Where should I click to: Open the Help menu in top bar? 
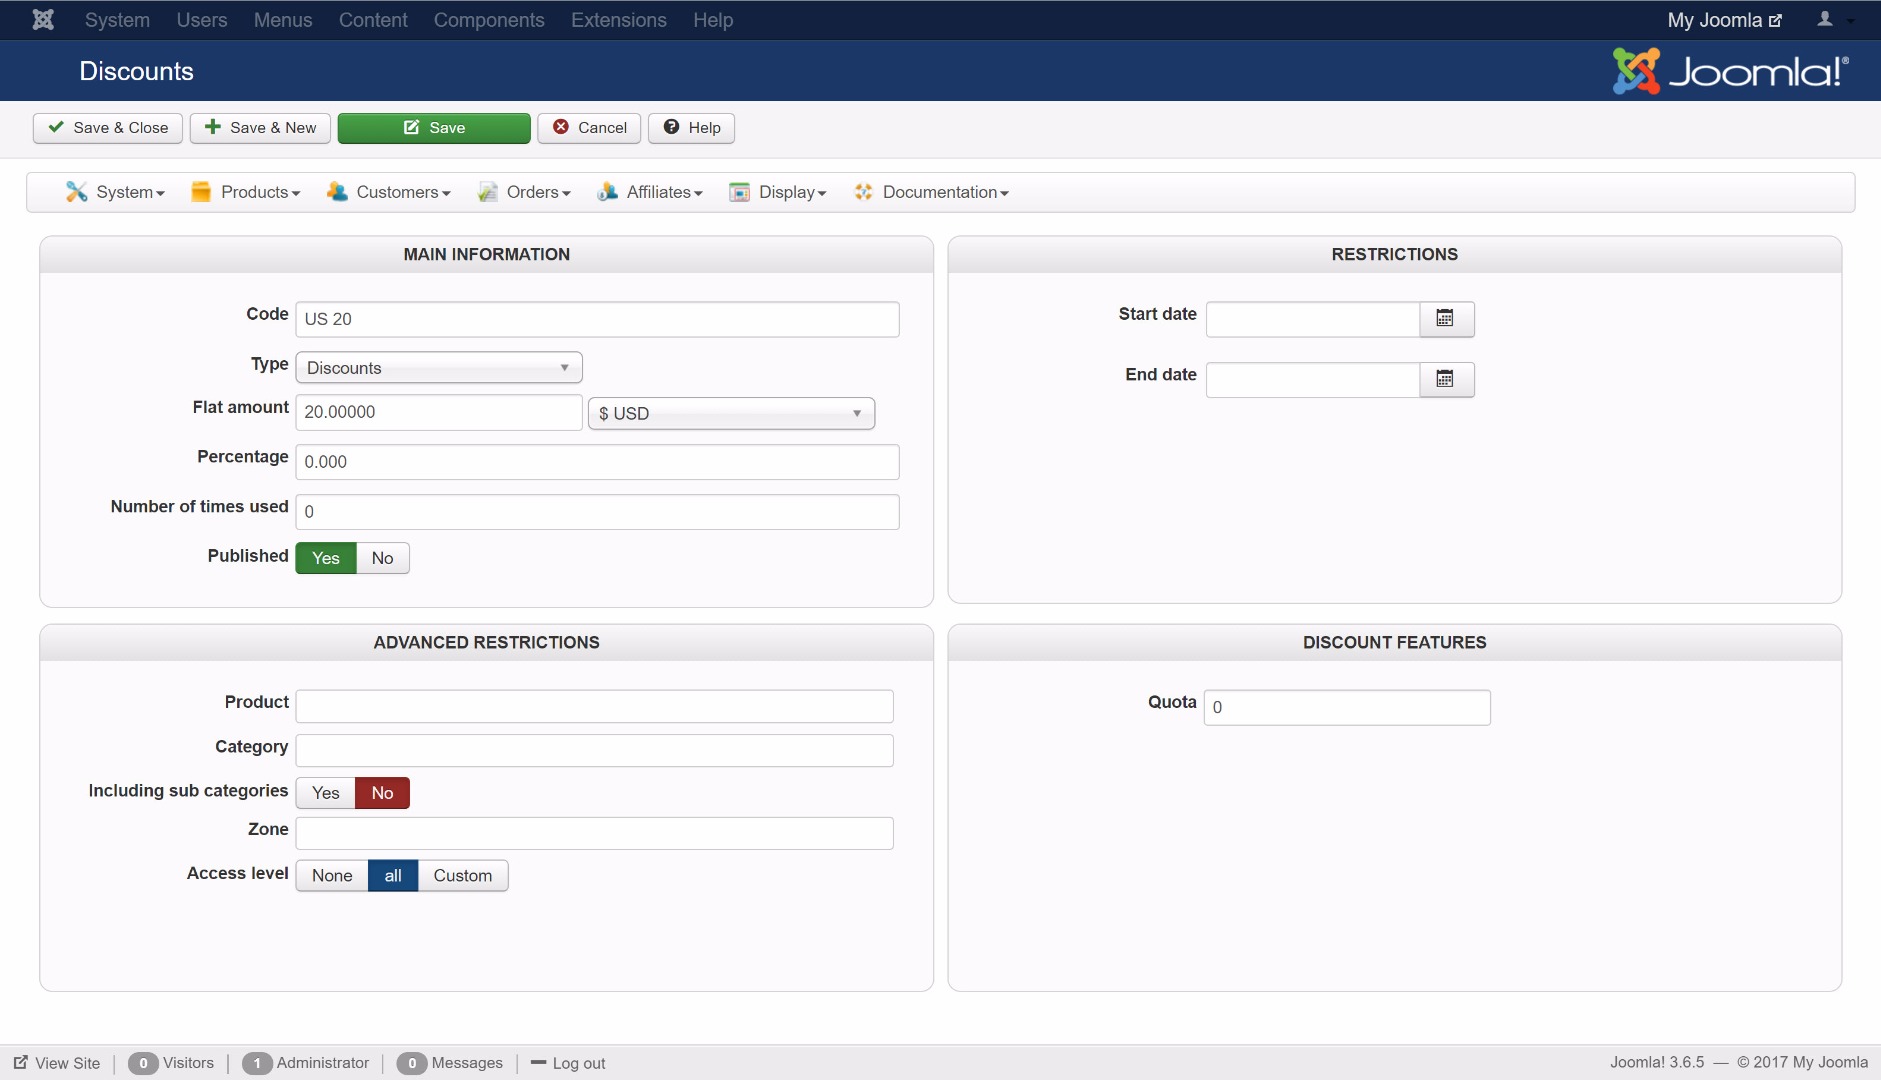713,20
